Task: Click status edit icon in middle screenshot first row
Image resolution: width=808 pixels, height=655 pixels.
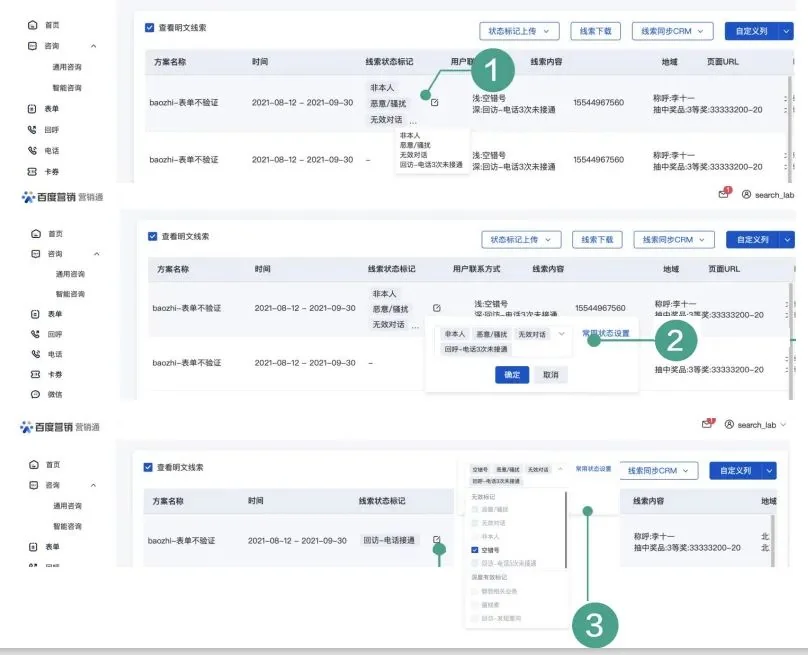Action: point(436,308)
